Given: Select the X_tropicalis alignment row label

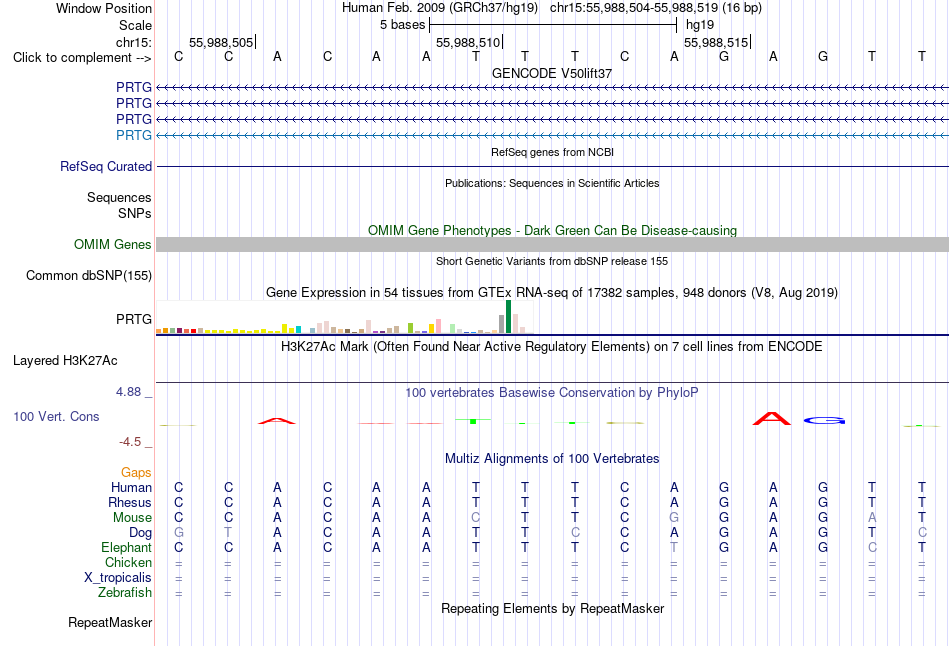Looking at the screenshot, I should (118, 578).
